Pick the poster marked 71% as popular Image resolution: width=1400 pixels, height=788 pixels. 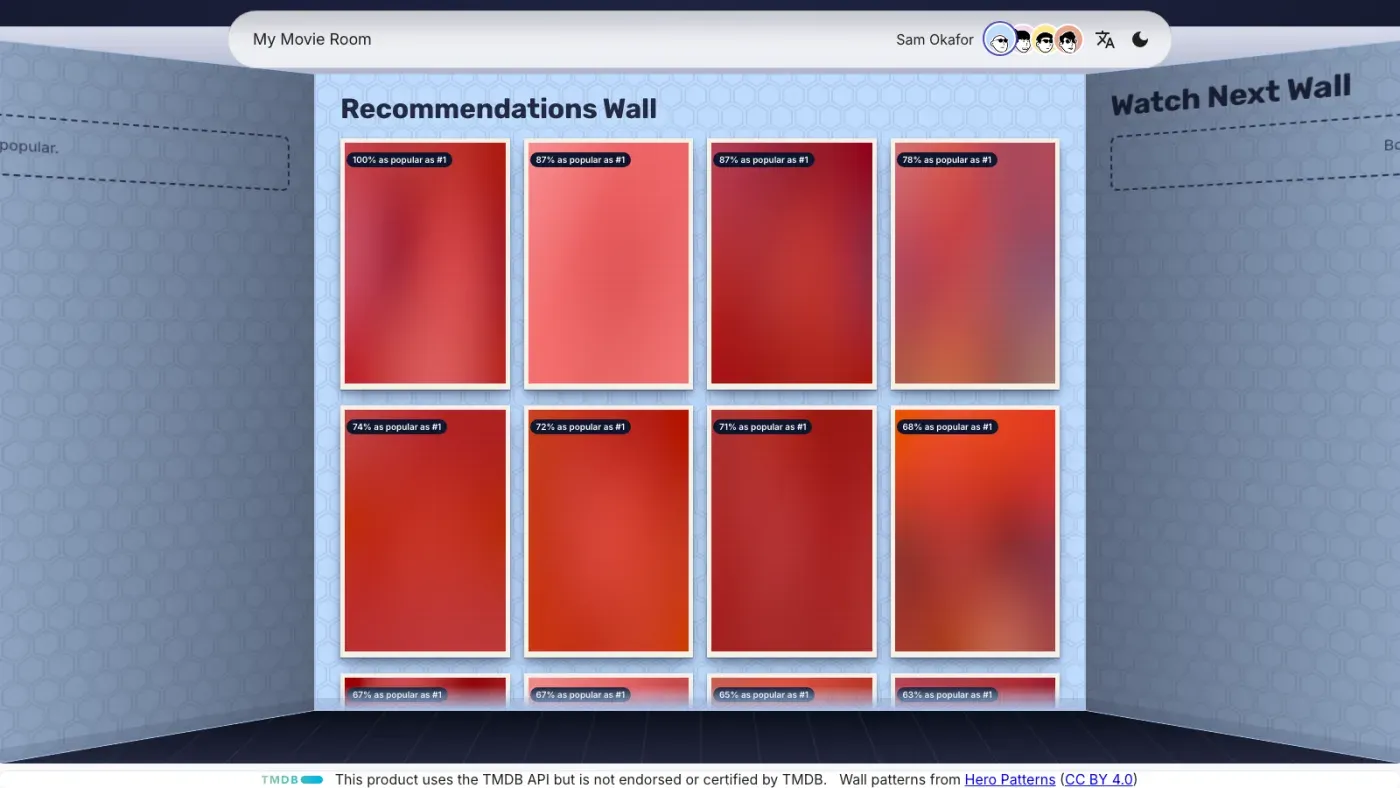click(792, 531)
